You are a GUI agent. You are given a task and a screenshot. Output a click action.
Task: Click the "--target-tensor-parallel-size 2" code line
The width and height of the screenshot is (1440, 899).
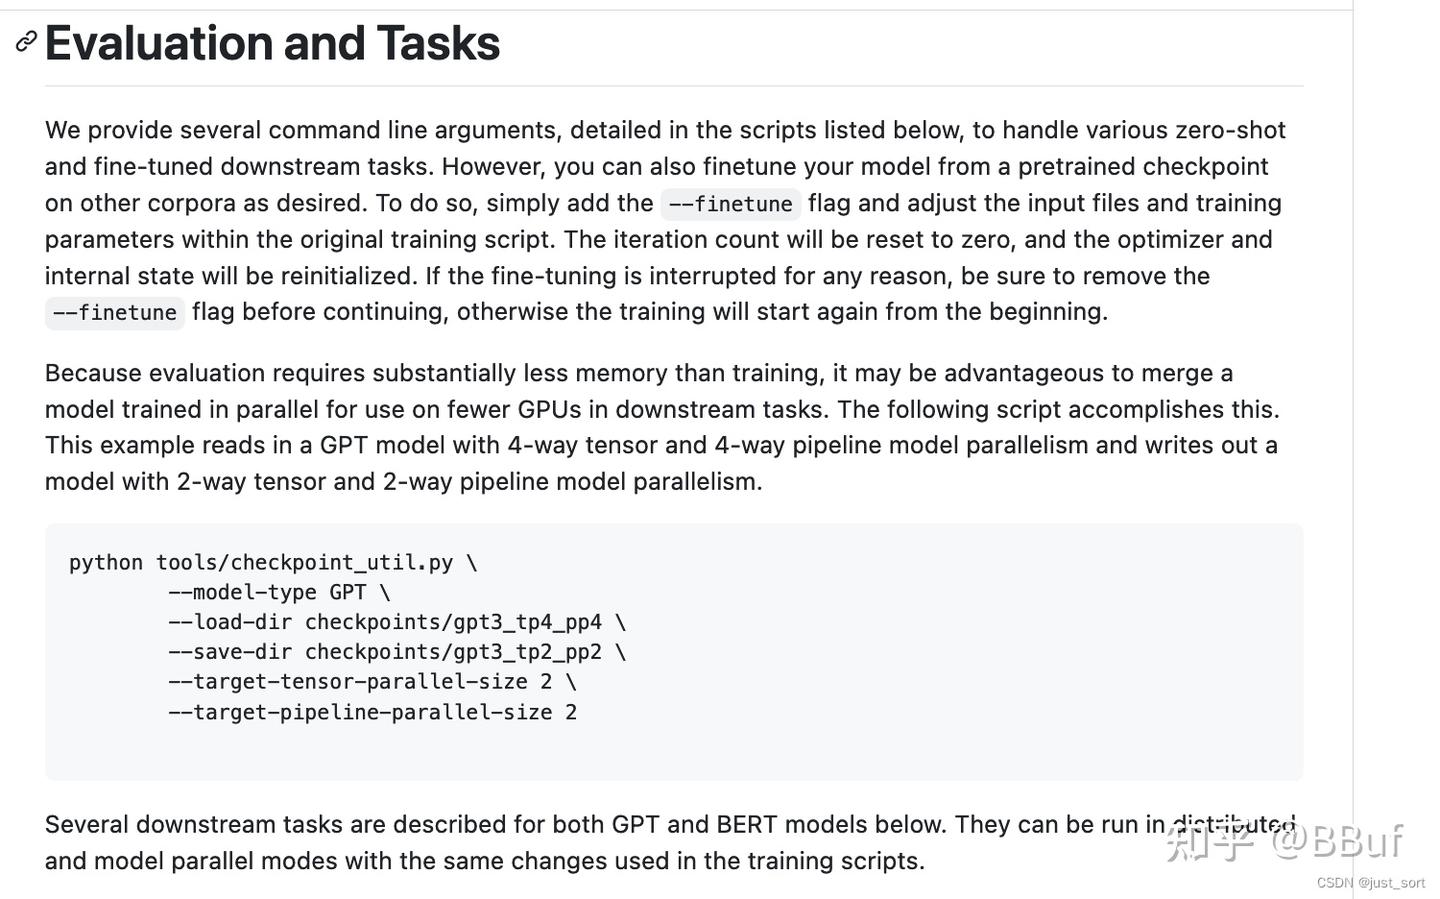pos(371,683)
